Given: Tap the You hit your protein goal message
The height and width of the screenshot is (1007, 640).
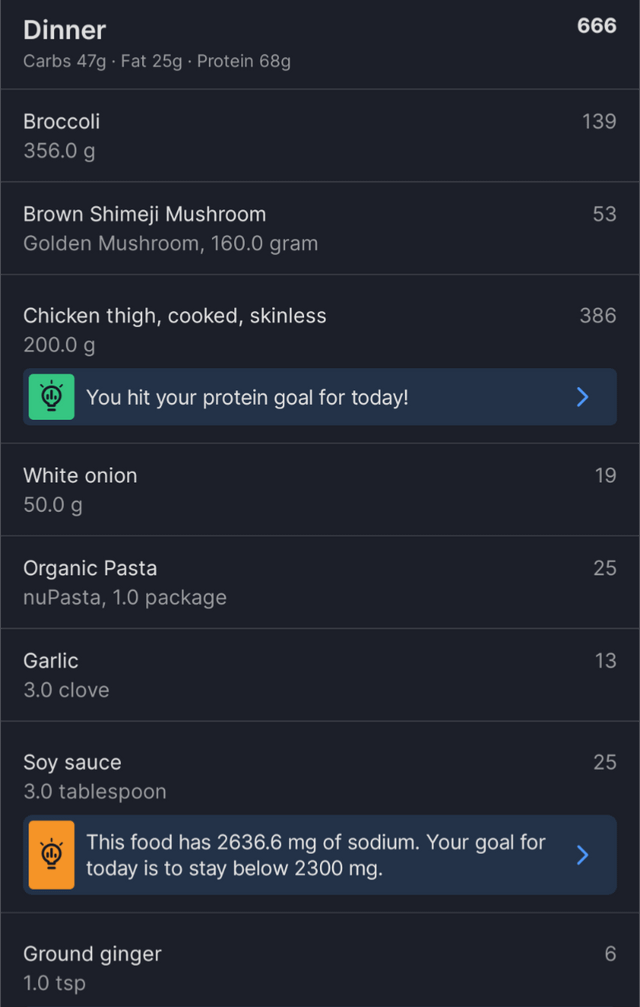Looking at the screenshot, I should point(247,398).
